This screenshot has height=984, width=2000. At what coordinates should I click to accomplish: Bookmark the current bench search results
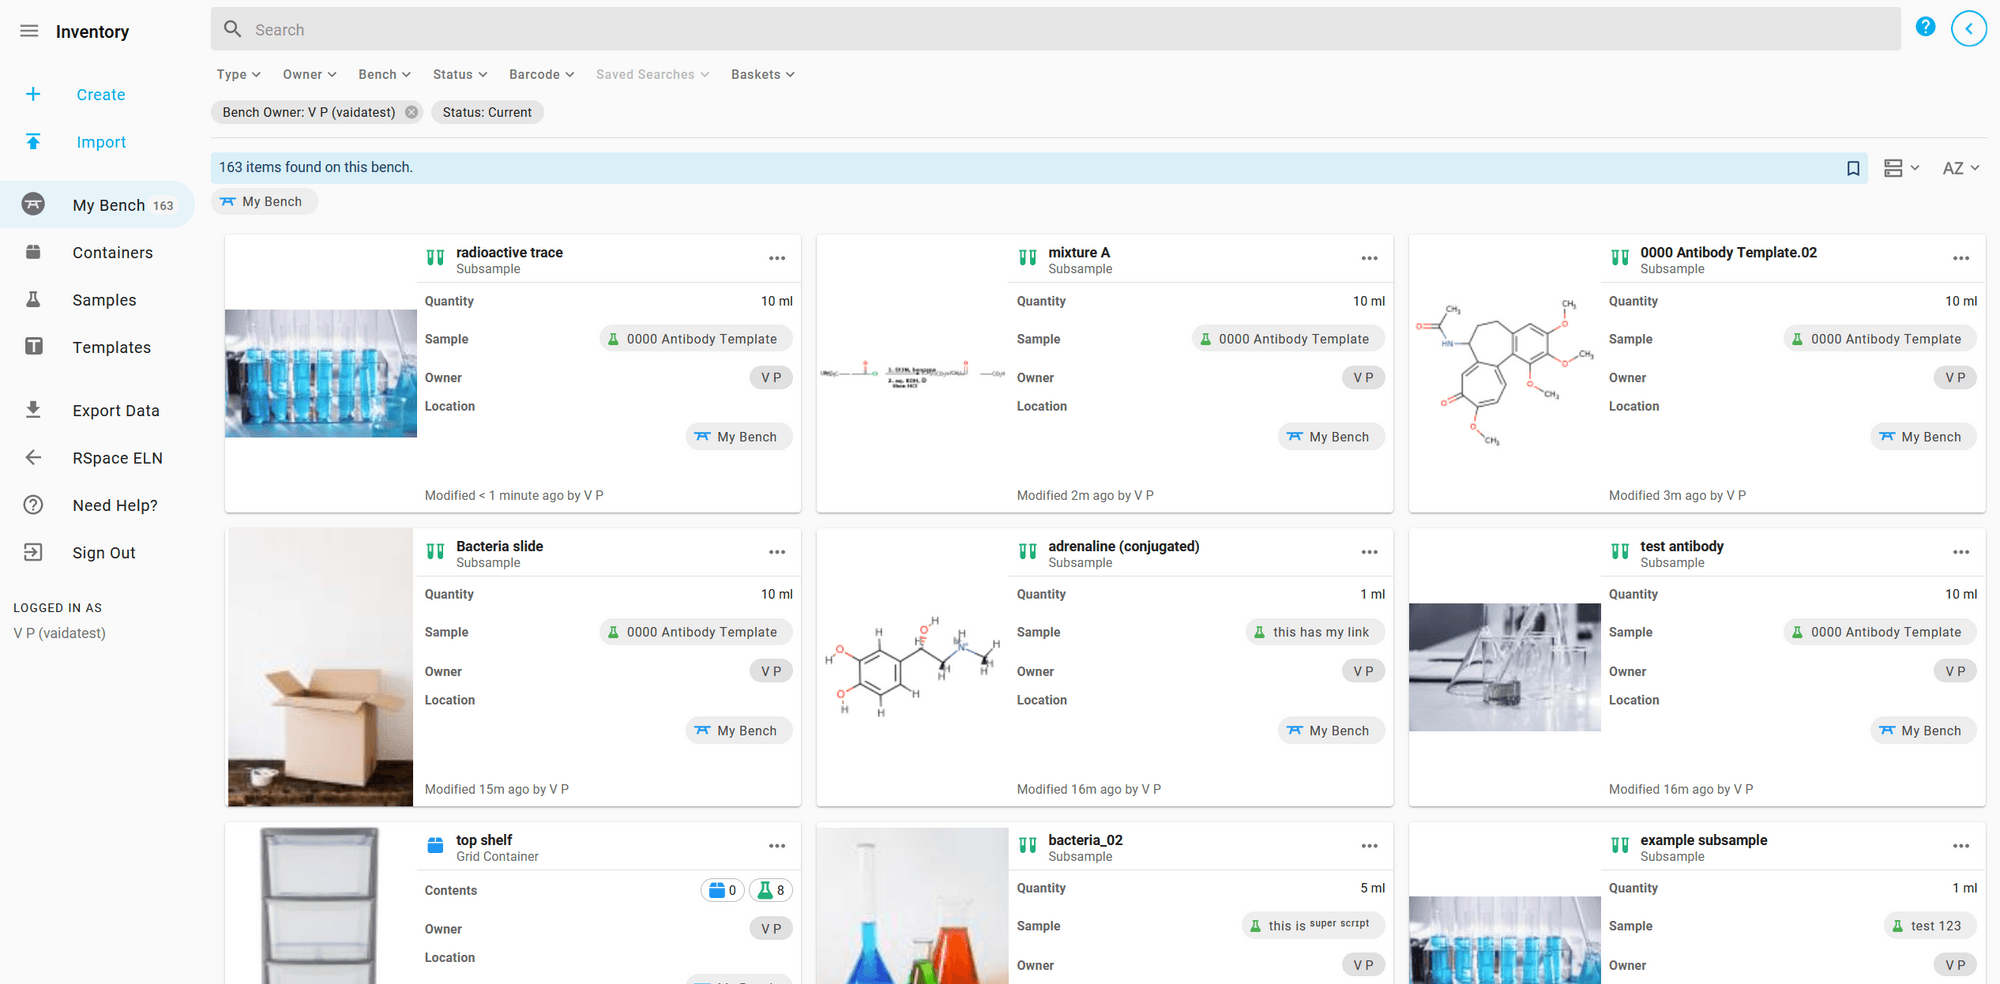1853,167
